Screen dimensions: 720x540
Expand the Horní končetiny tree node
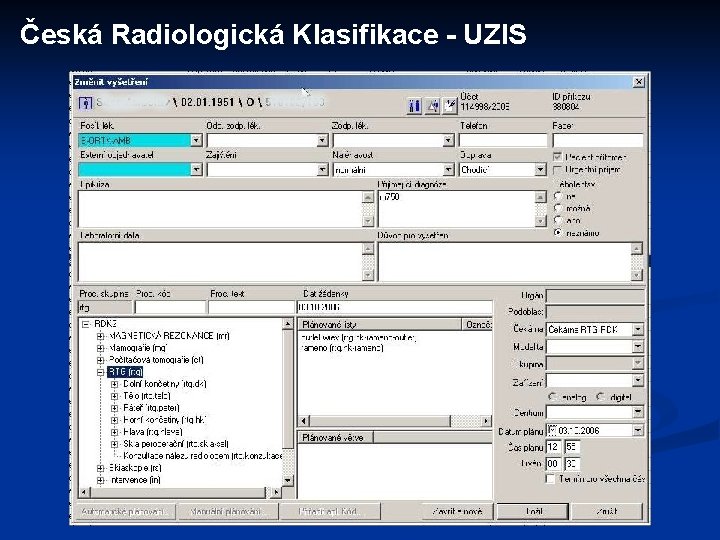click(114, 420)
